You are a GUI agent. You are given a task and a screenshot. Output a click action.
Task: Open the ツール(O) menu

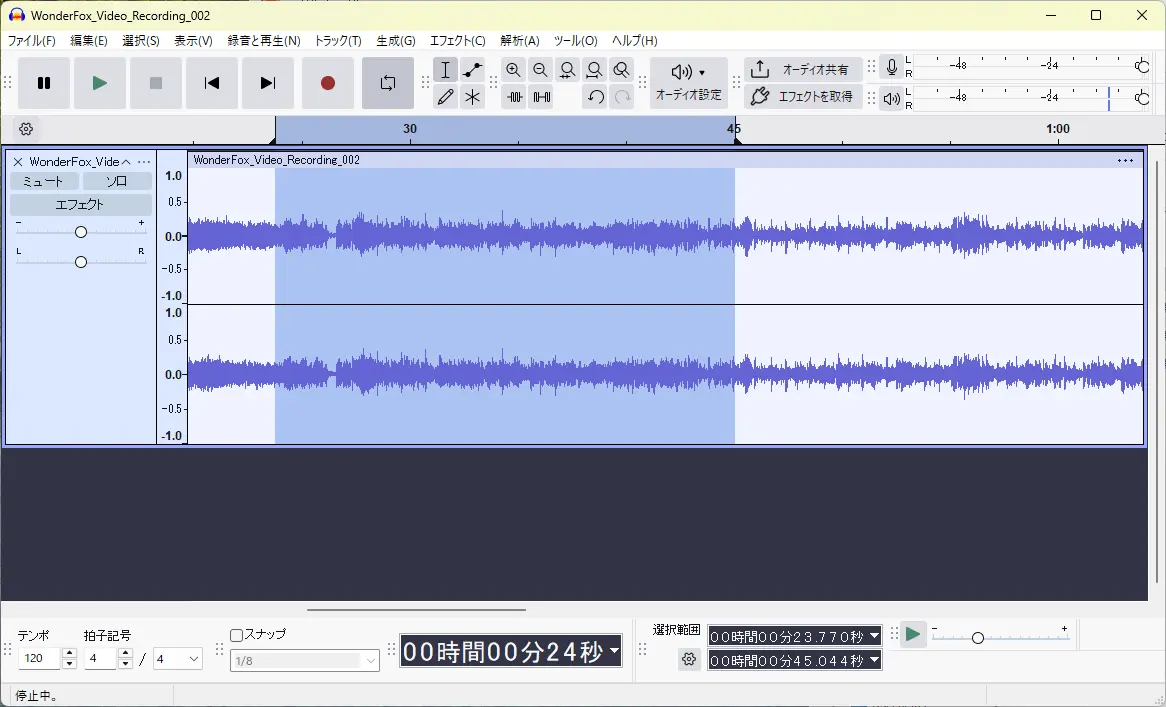(575, 40)
